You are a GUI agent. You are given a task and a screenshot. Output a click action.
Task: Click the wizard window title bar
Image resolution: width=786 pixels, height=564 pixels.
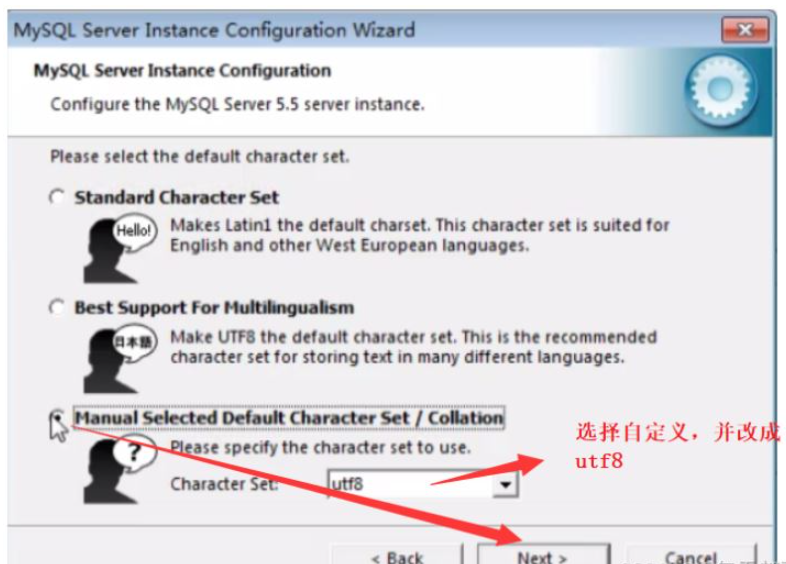[x=366, y=30]
